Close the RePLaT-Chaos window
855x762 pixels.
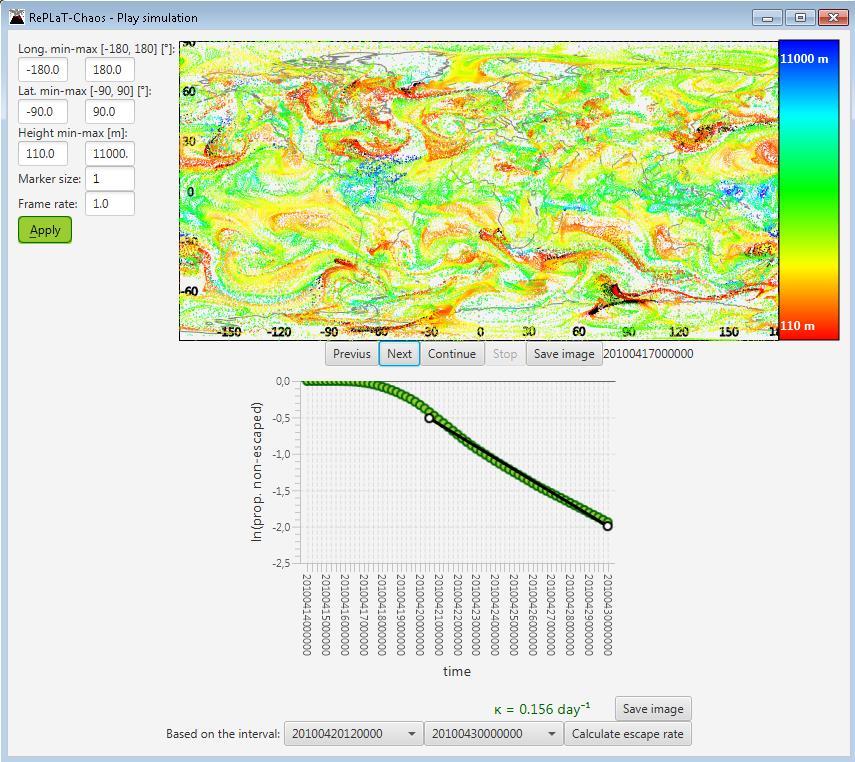[x=833, y=18]
